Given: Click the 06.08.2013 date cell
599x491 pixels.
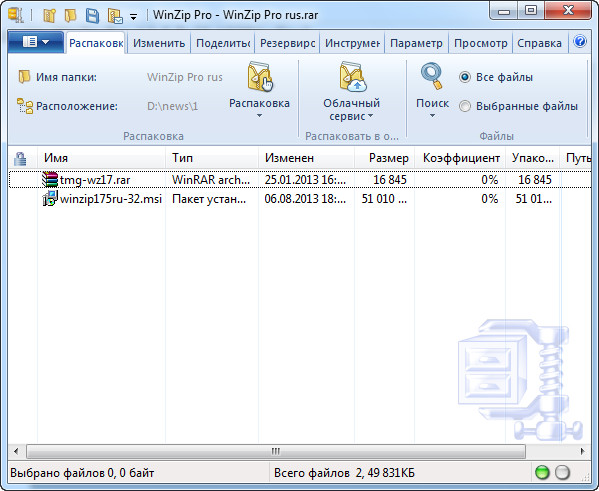Looking at the screenshot, I should (x=305, y=199).
